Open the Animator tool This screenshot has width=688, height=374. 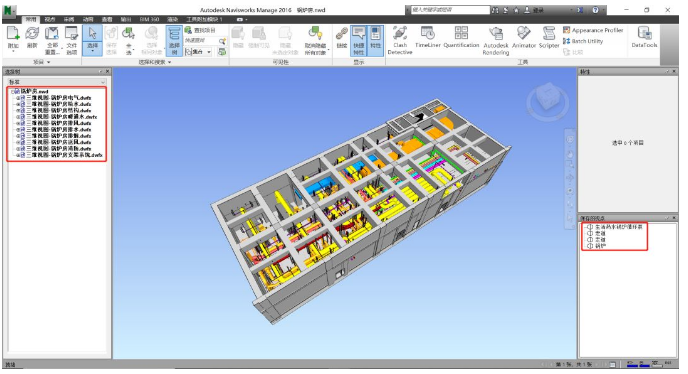pyautogui.click(x=524, y=37)
